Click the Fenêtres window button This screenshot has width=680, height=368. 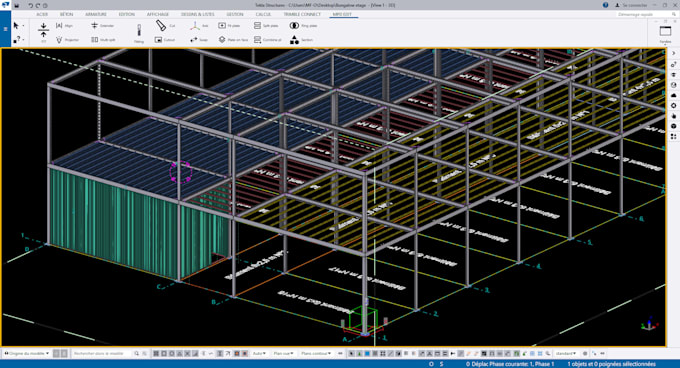(x=665, y=34)
